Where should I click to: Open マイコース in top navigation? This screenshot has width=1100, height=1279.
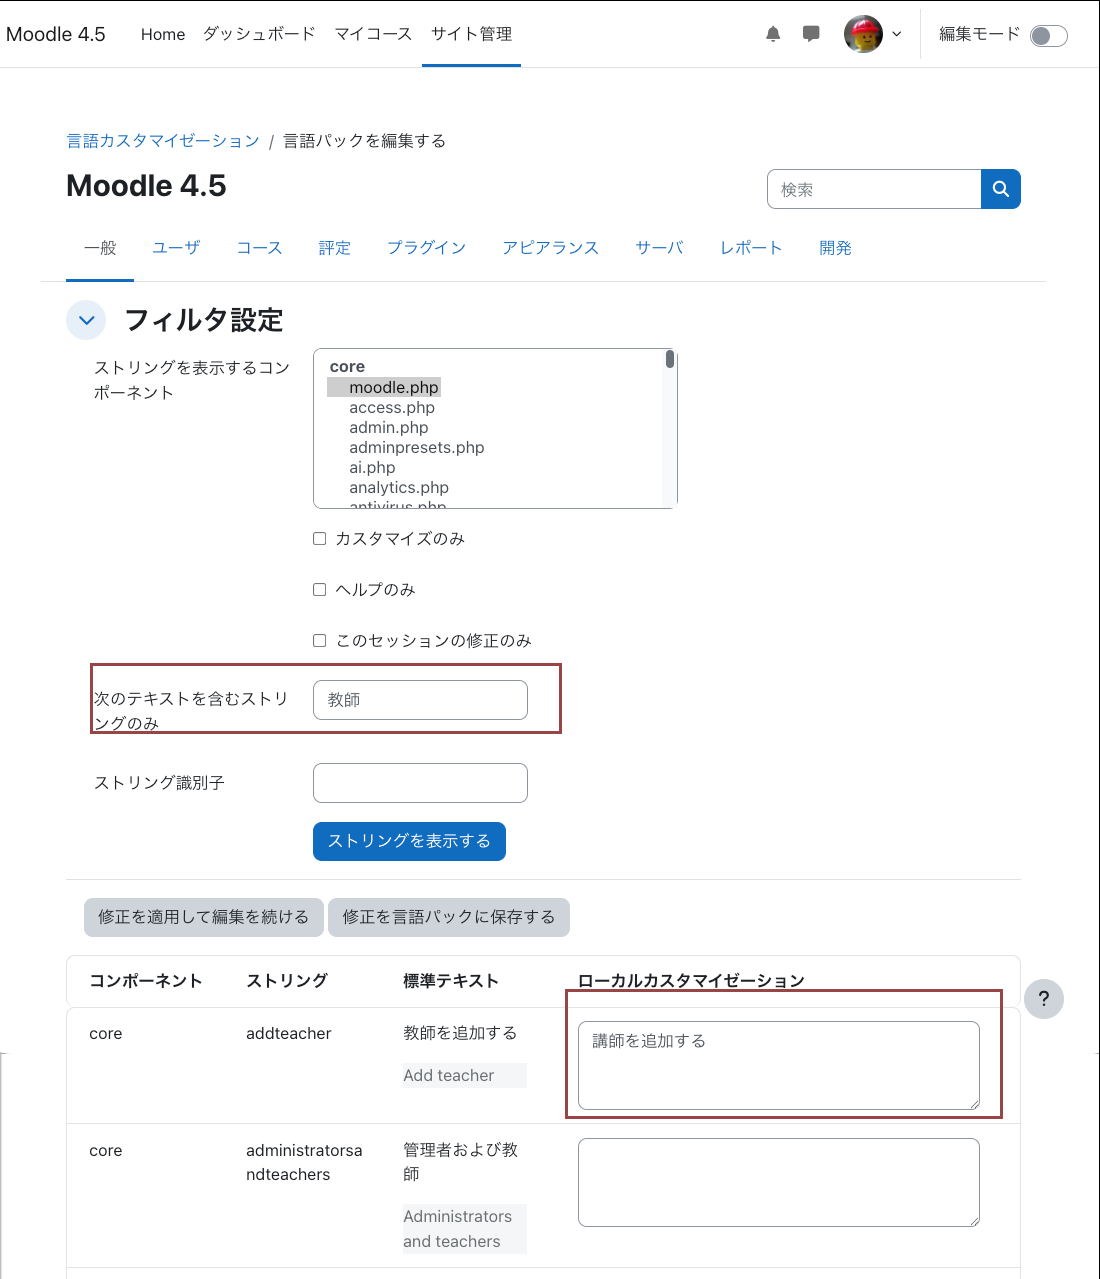373,34
